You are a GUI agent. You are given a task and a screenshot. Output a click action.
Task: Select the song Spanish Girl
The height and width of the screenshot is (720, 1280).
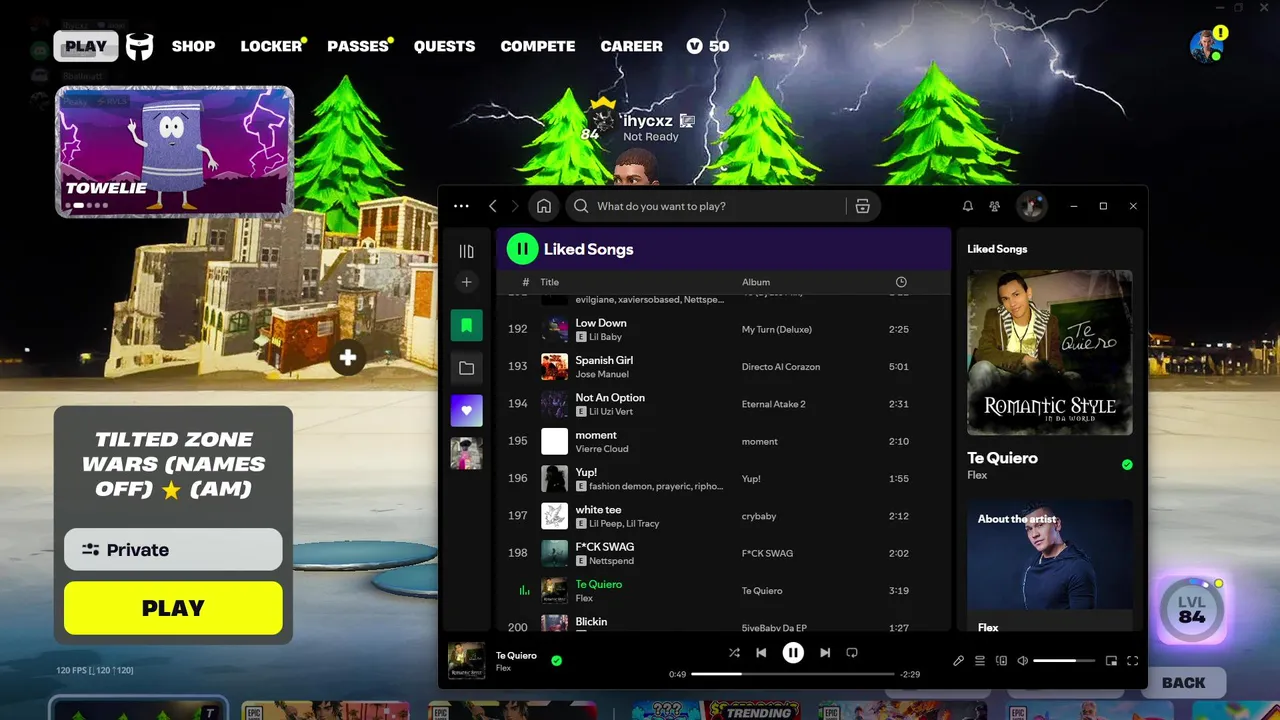(604, 360)
